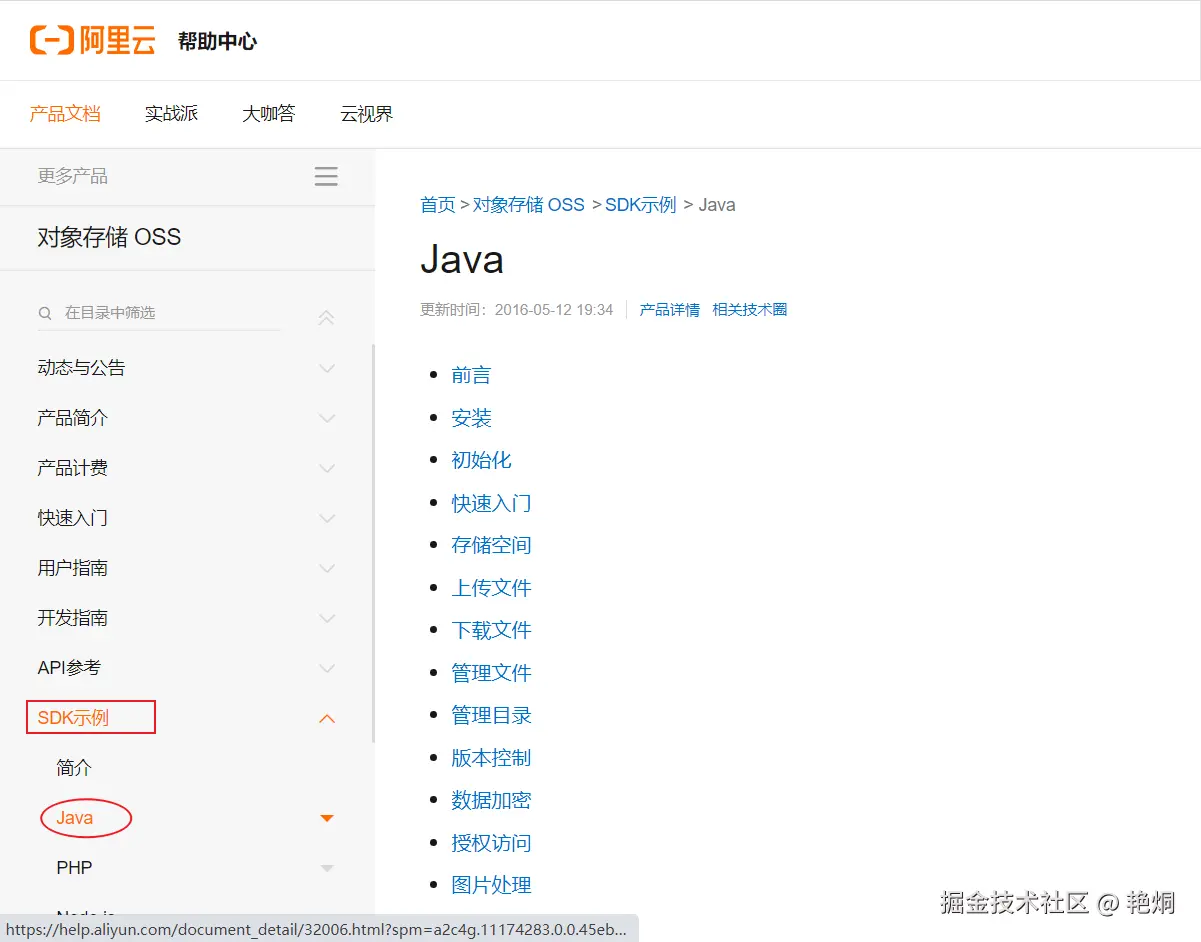The height and width of the screenshot is (942, 1201).
Task: Click 首页 in the breadcrumb
Action: [x=438, y=205]
